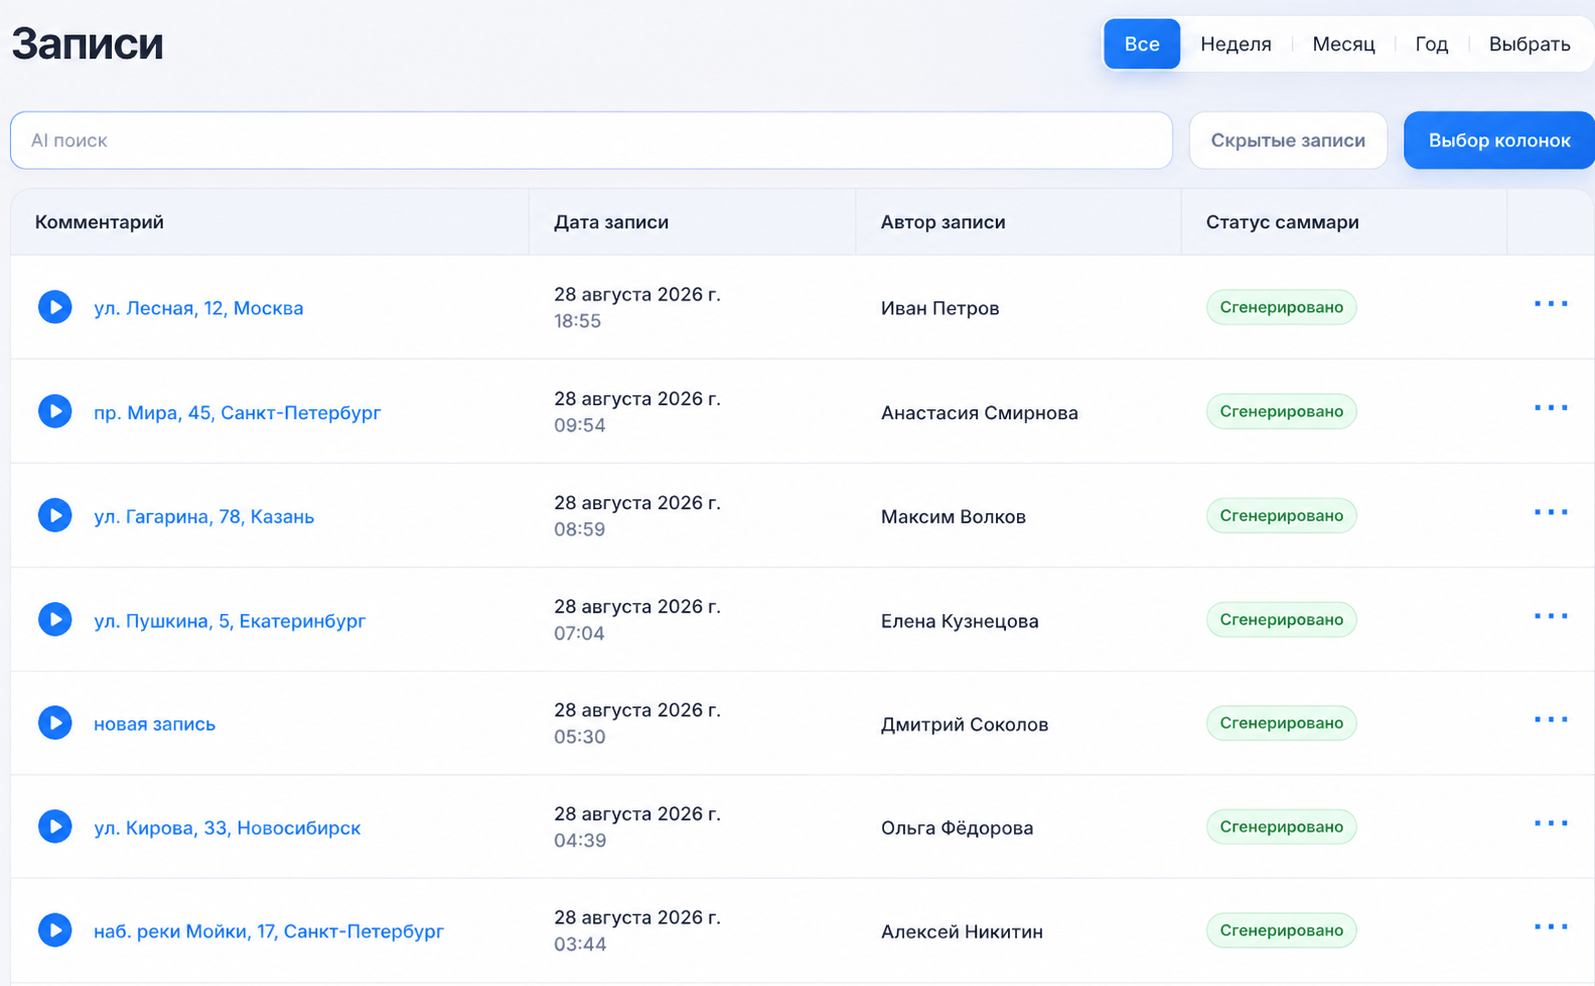Open the link пр. Мира, 45, Санкт-Петербург
The image size is (1595, 986).
coord(237,412)
